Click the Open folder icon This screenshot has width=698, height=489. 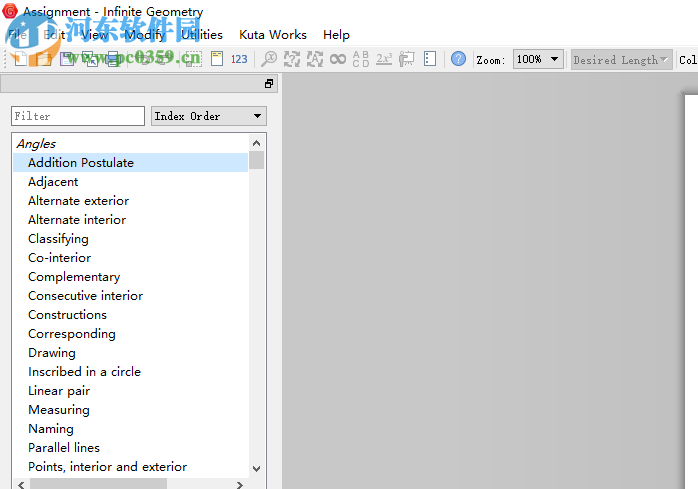44,59
